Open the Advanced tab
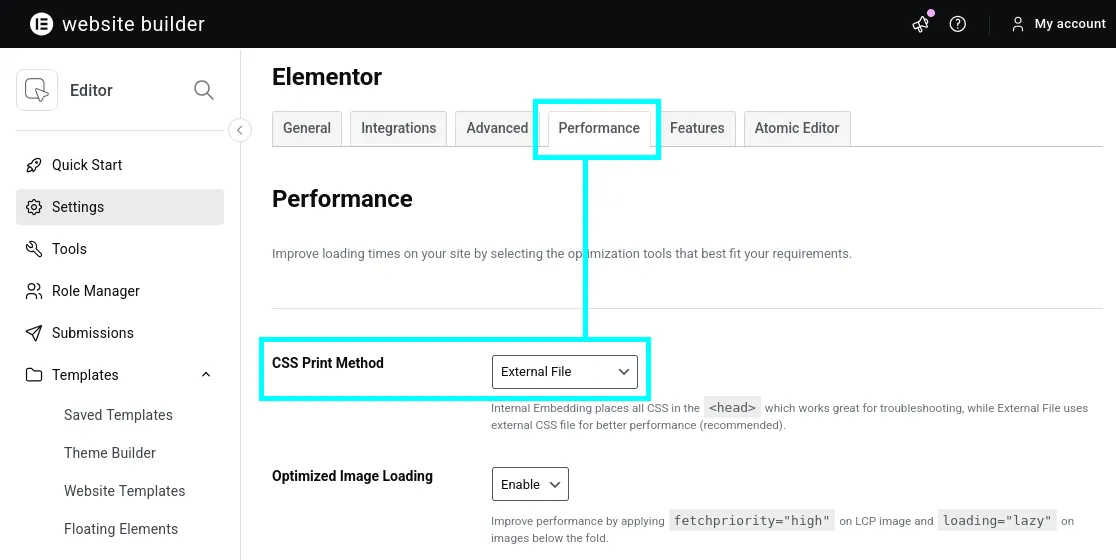The image size is (1116, 560). [x=497, y=128]
